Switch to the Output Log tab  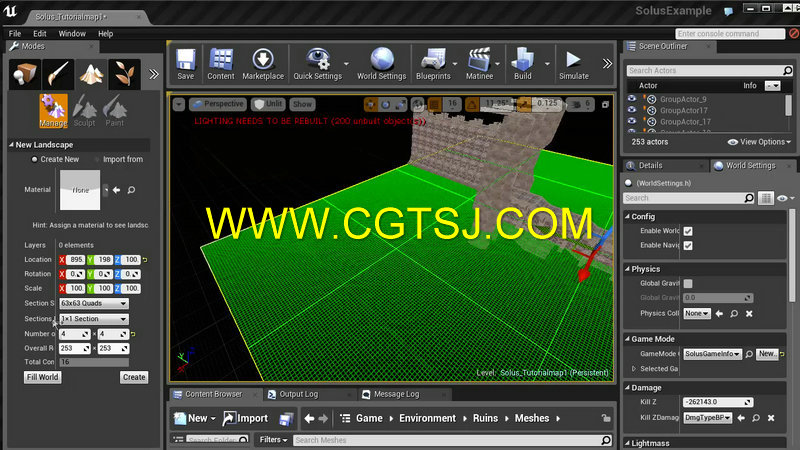tap(298, 394)
